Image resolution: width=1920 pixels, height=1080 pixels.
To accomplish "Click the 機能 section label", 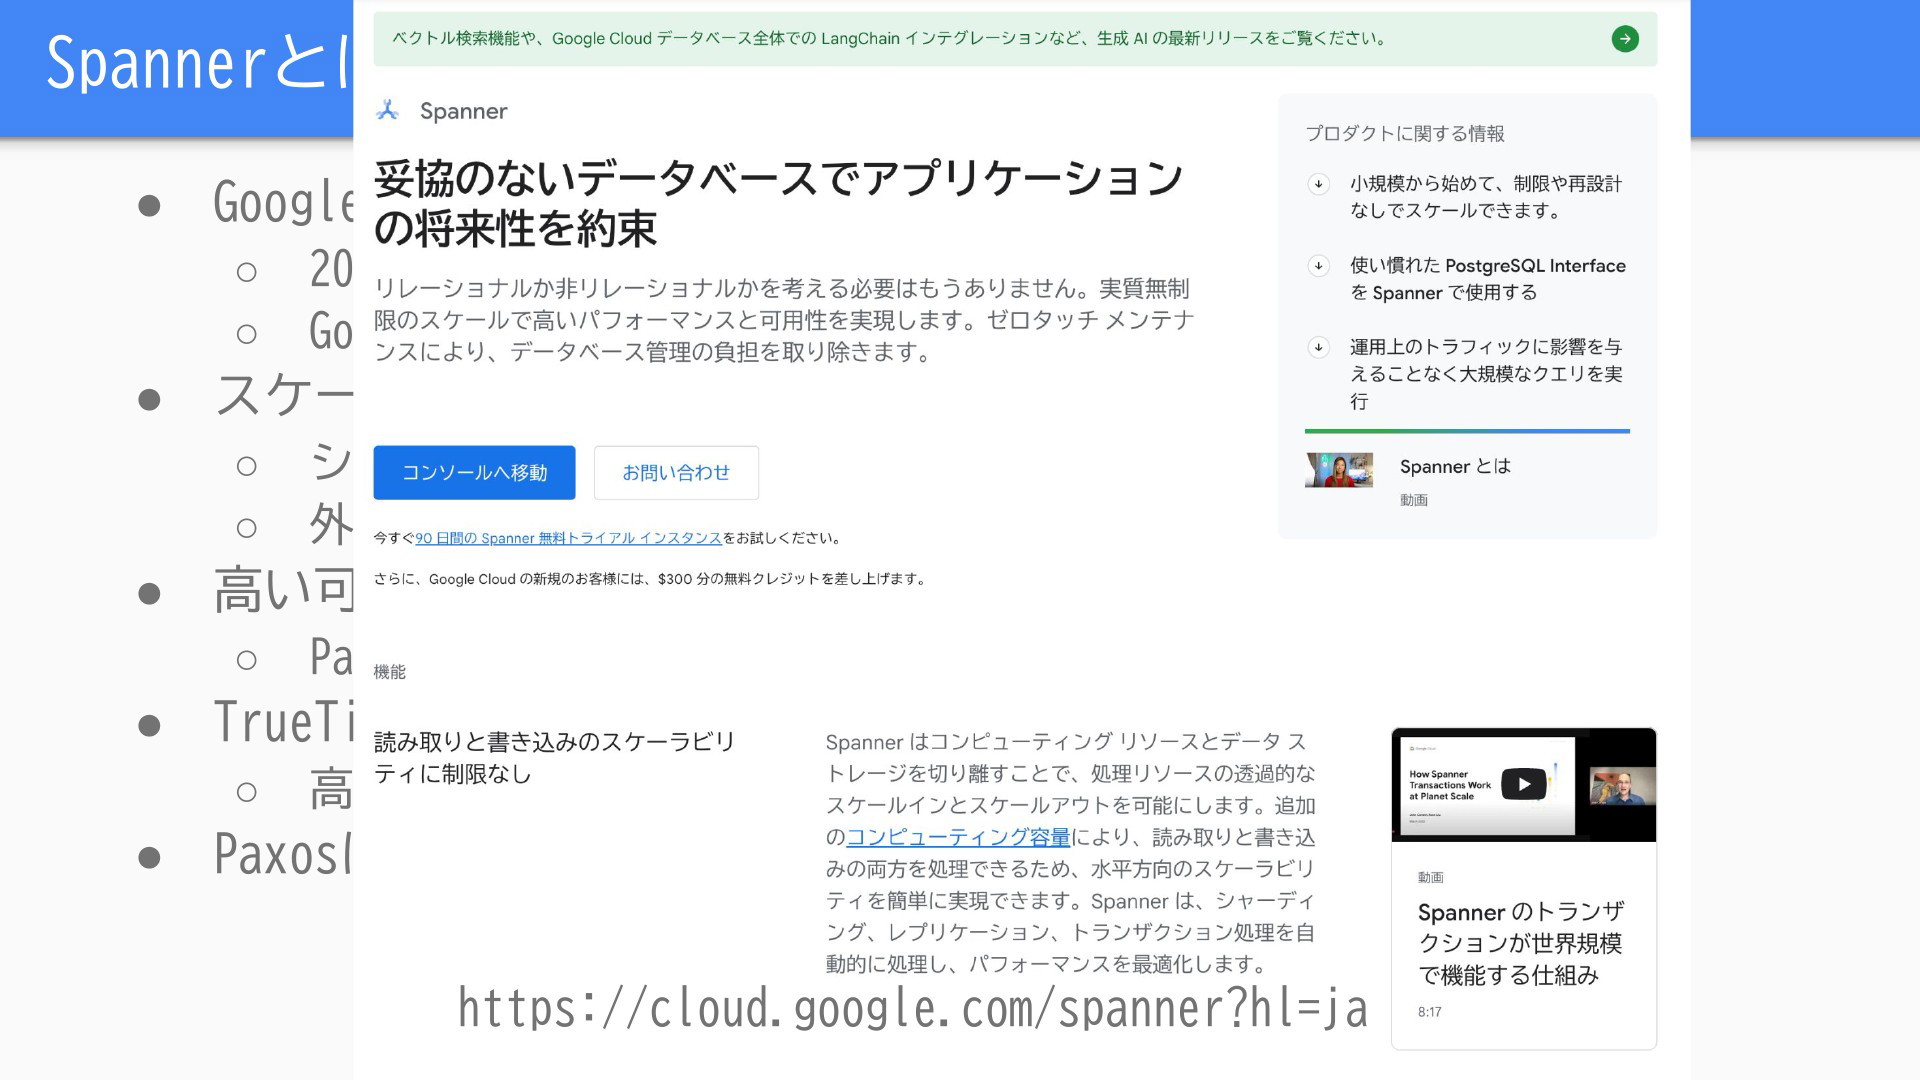I will pyautogui.click(x=389, y=672).
